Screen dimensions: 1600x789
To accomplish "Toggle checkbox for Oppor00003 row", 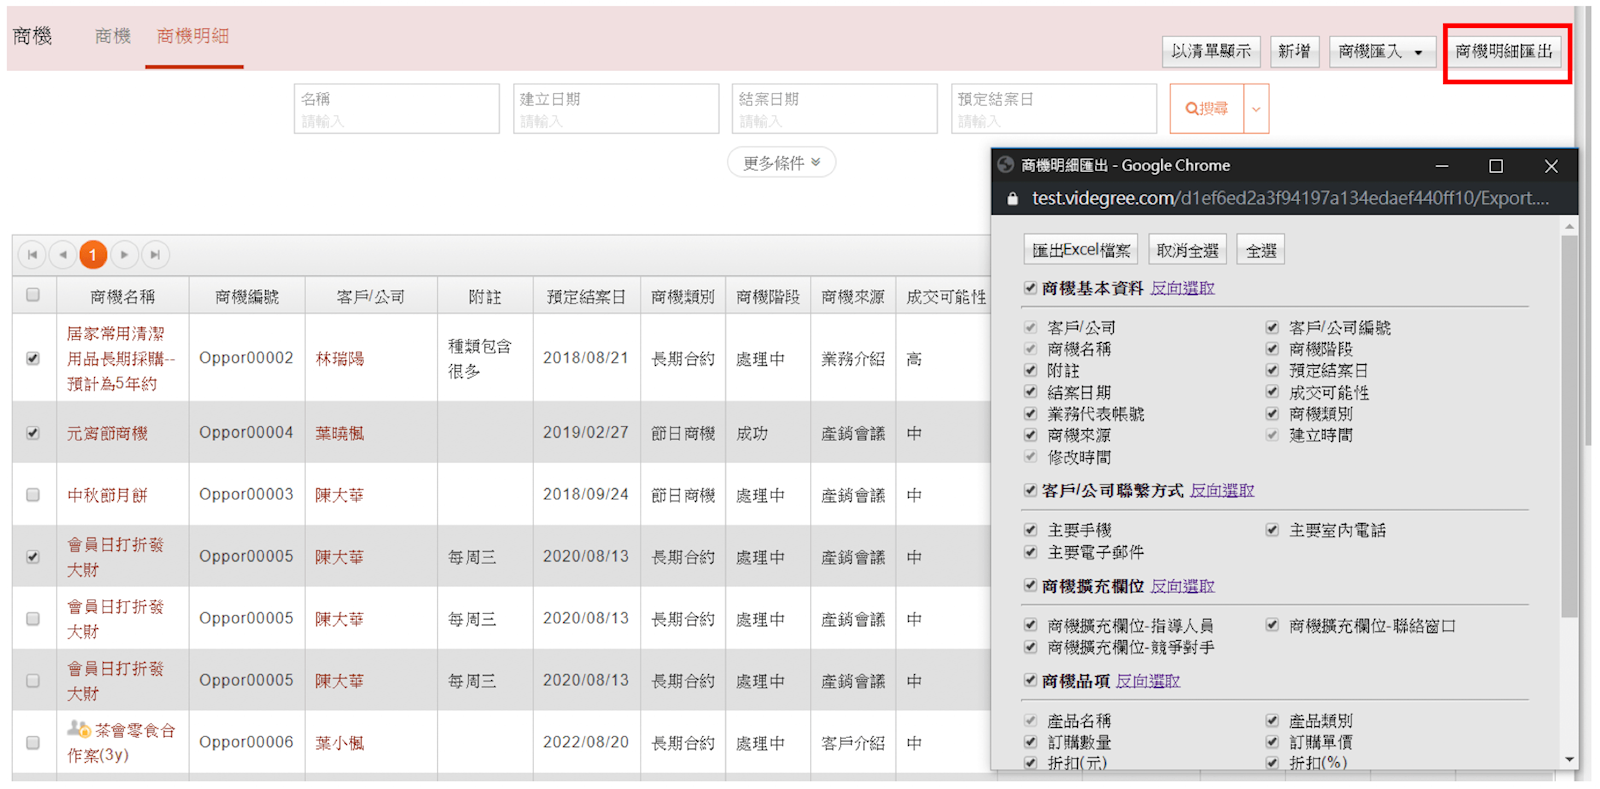I will [33, 495].
